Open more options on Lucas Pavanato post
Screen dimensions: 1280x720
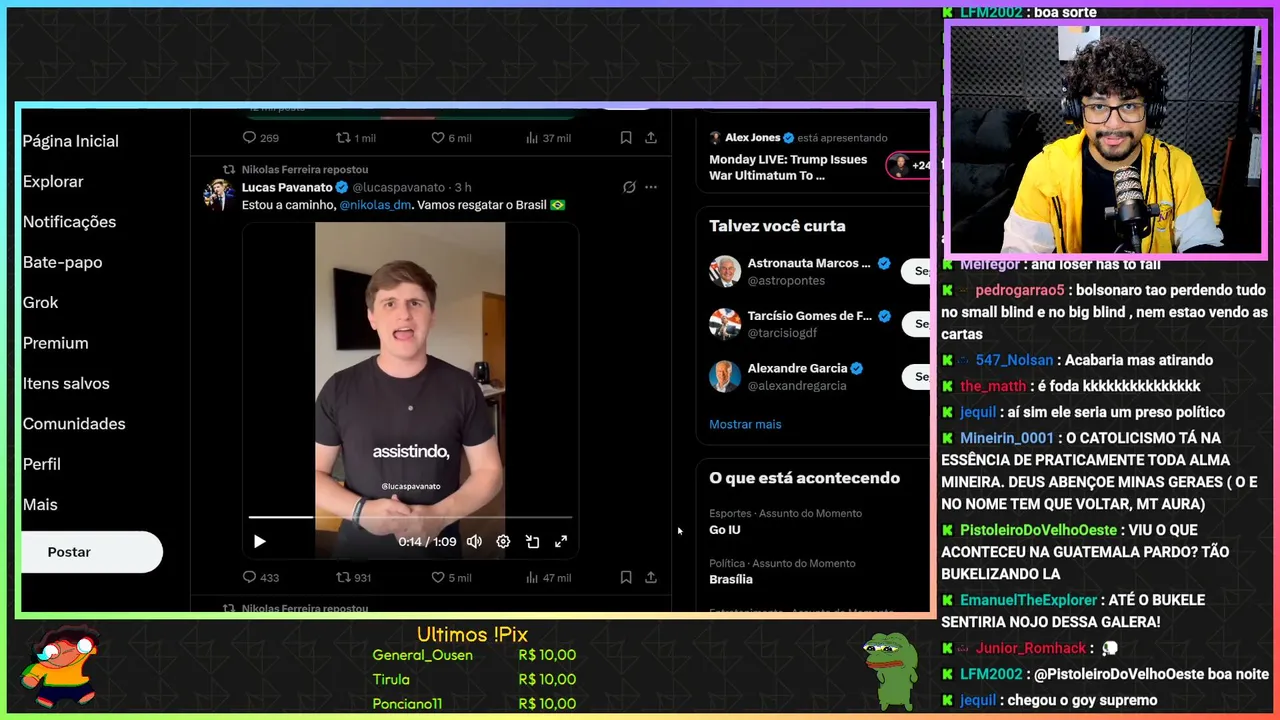point(651,187)
